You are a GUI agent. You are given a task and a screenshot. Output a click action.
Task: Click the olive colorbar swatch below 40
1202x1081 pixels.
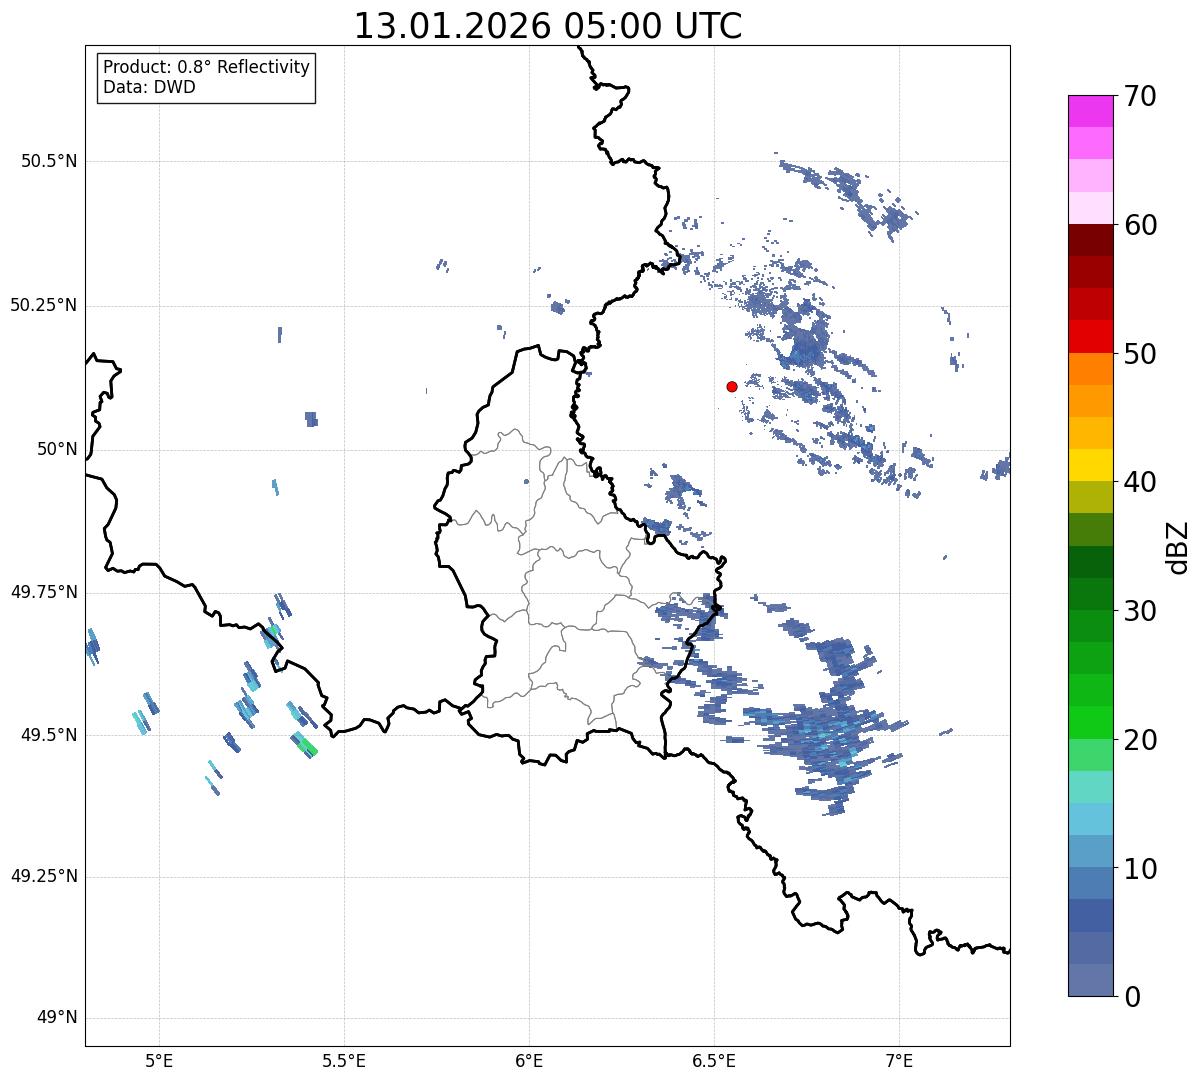point(1090,497)
